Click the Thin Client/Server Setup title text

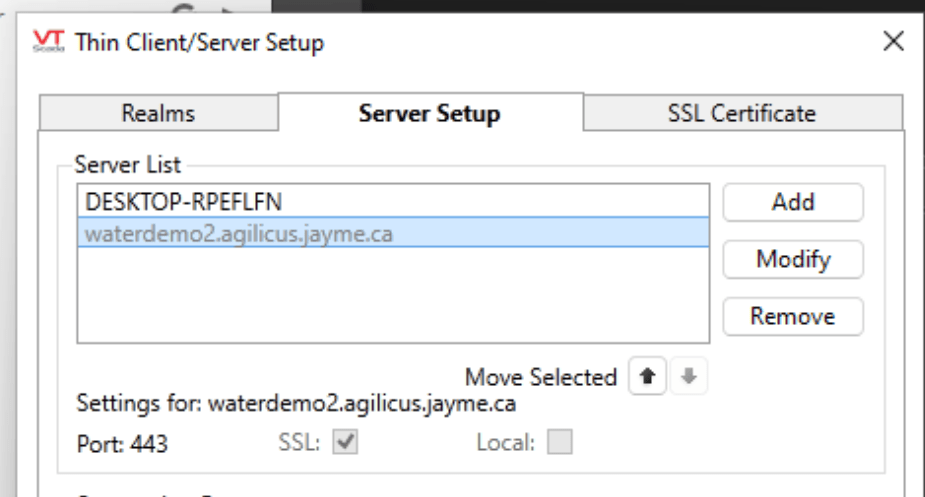(x=199, y=42)
